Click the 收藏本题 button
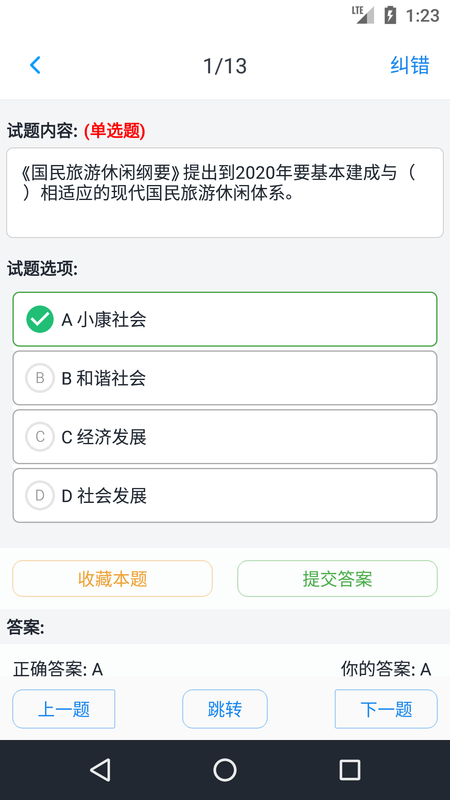450x800 pixels. (x=112, y=579)
